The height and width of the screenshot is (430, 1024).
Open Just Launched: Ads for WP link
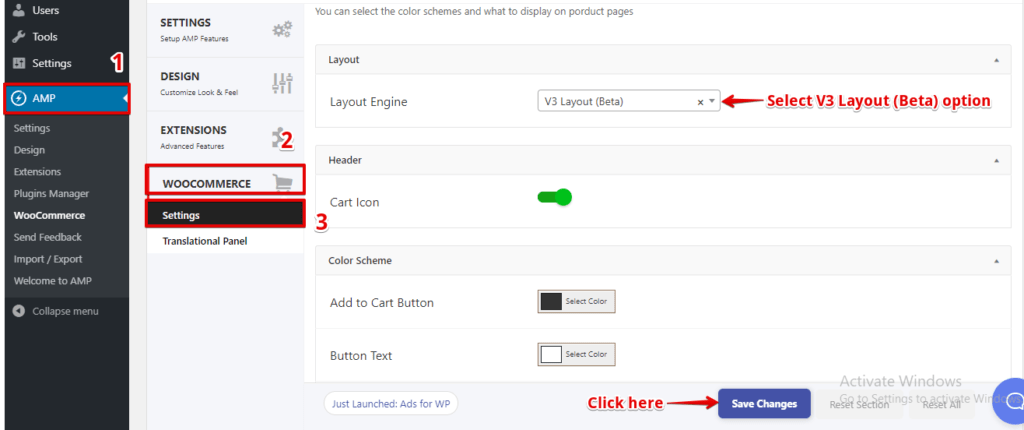391,404
